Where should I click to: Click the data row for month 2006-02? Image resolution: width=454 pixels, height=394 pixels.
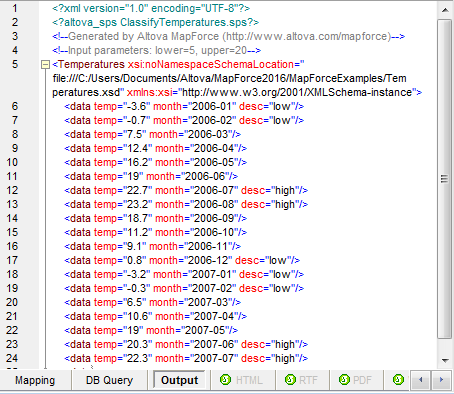coord(184,120)
